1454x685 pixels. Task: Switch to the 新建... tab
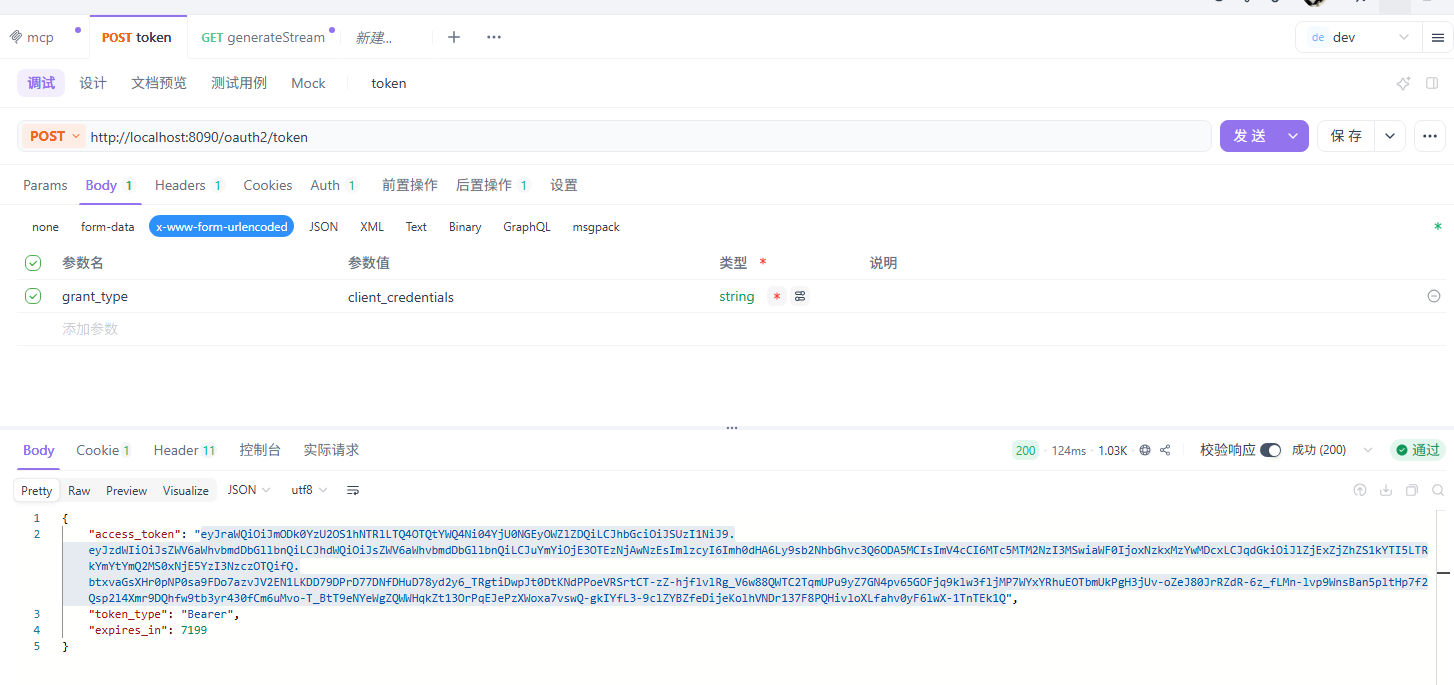coord(374,37)
